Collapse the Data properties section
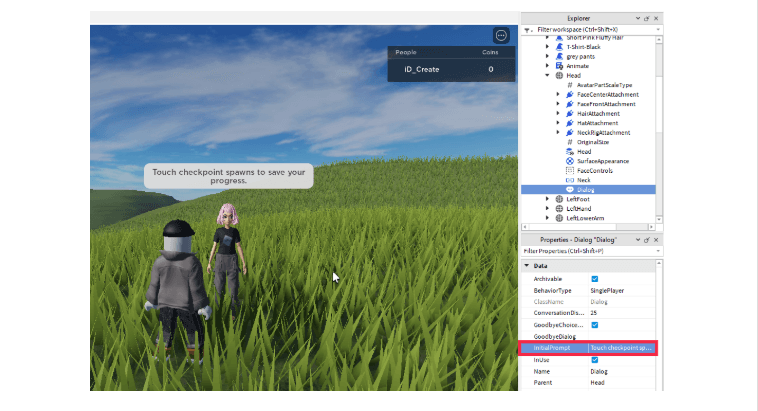 527,265
